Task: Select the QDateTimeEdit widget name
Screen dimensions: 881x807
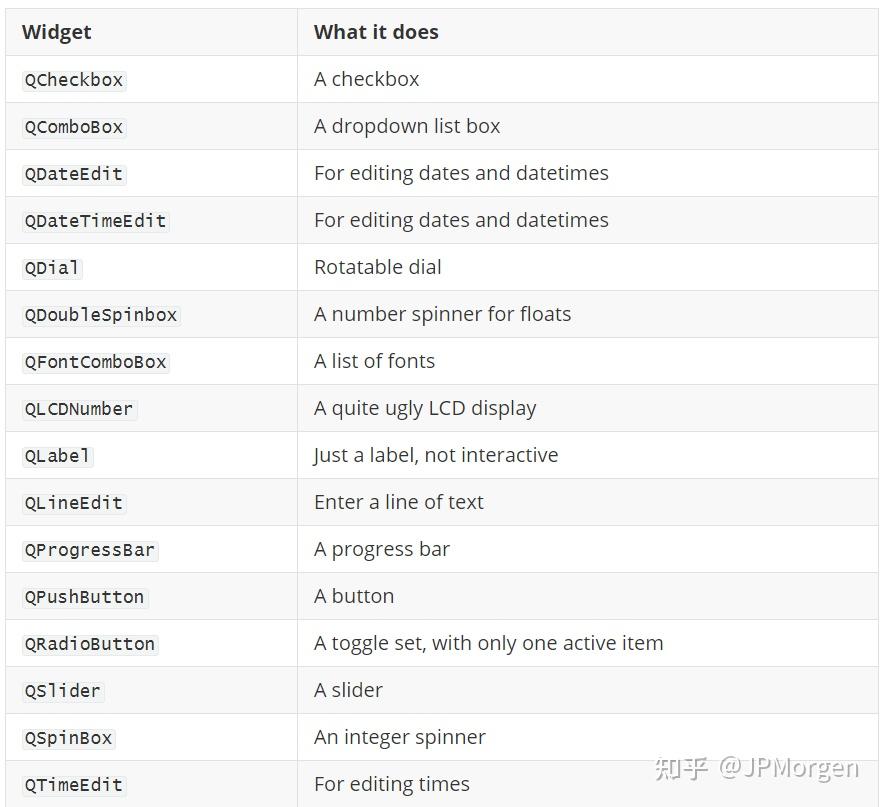Action: tap(95, 221)
